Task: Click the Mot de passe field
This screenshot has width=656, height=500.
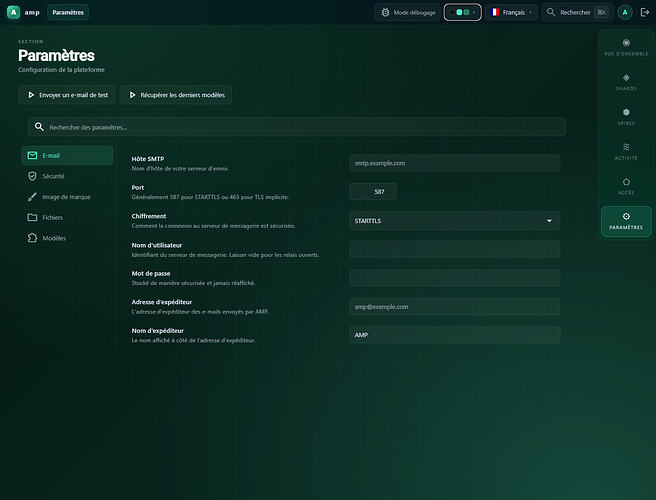Action: pos(454,278)
